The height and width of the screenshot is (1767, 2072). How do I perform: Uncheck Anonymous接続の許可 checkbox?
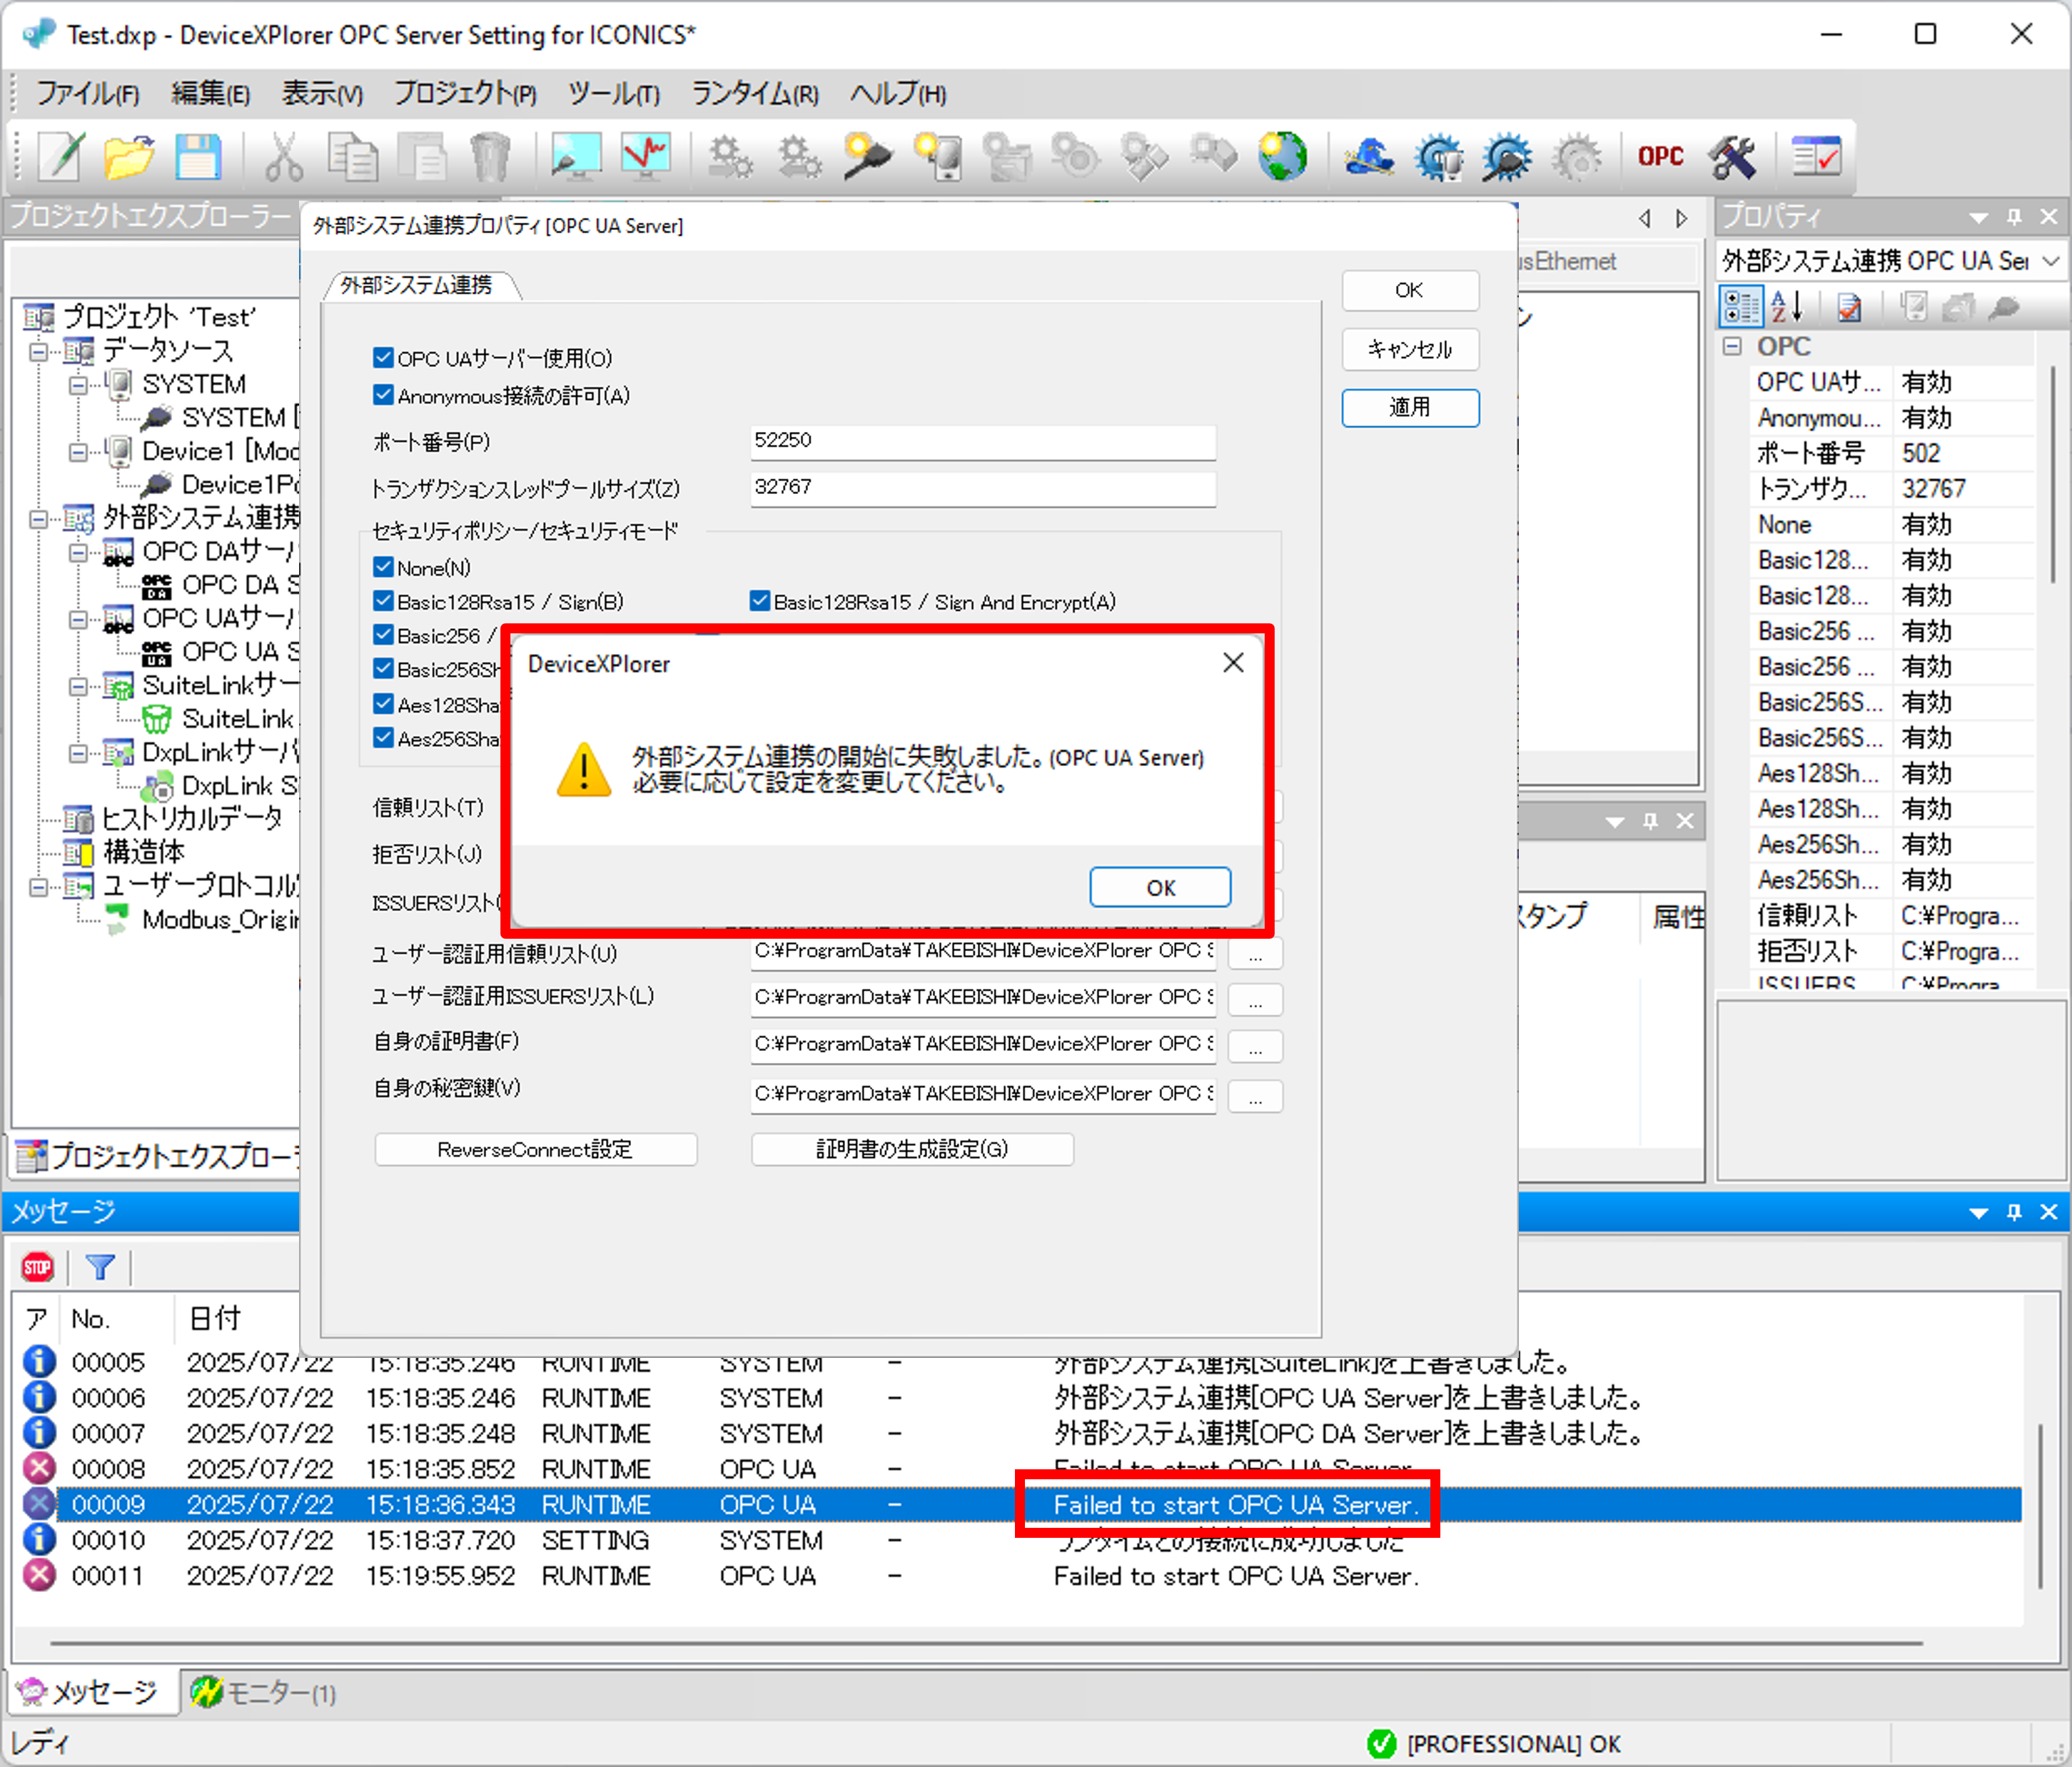click(x=383, y=395)
